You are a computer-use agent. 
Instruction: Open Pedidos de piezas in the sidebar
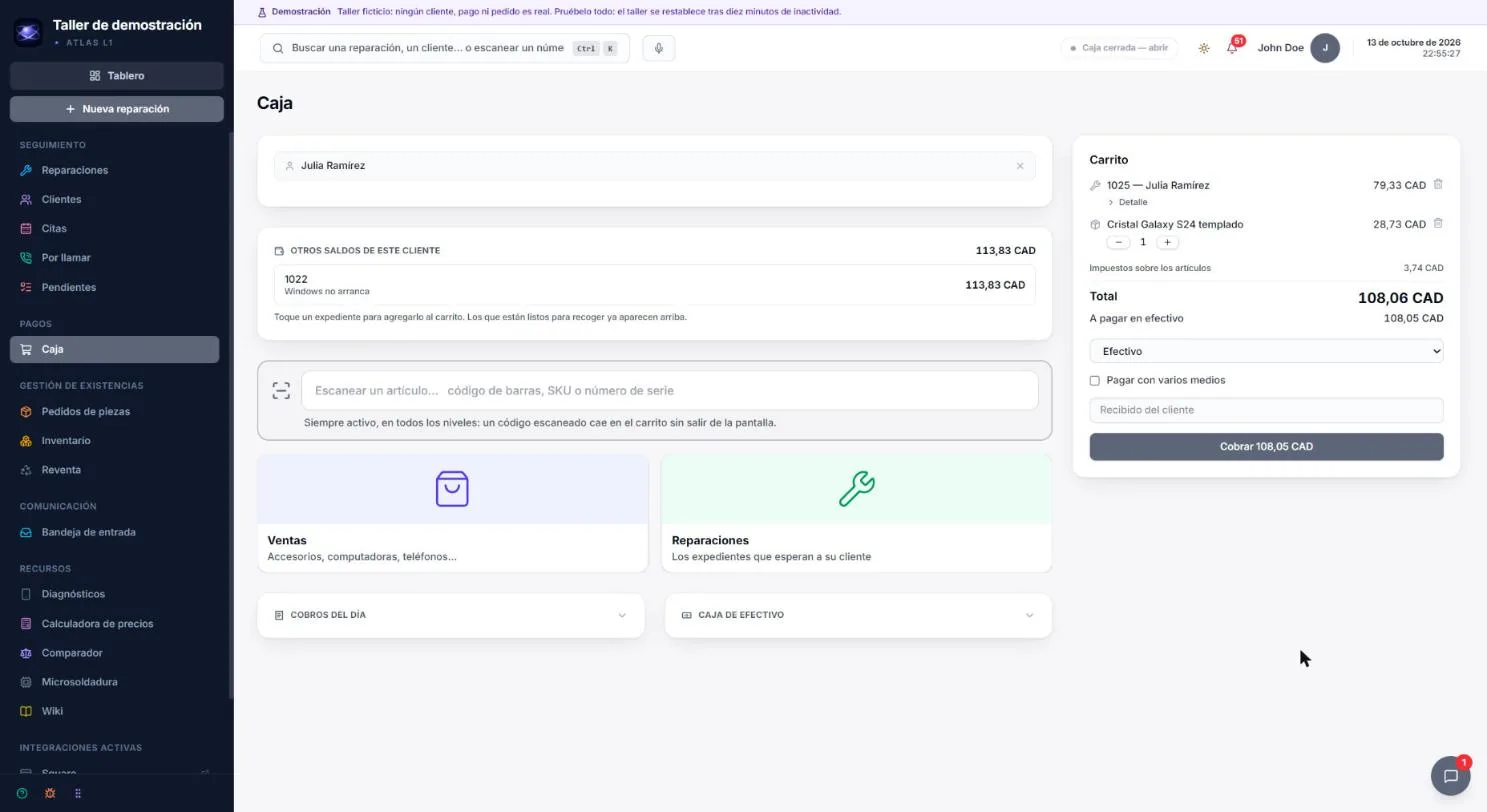[115, 412]
